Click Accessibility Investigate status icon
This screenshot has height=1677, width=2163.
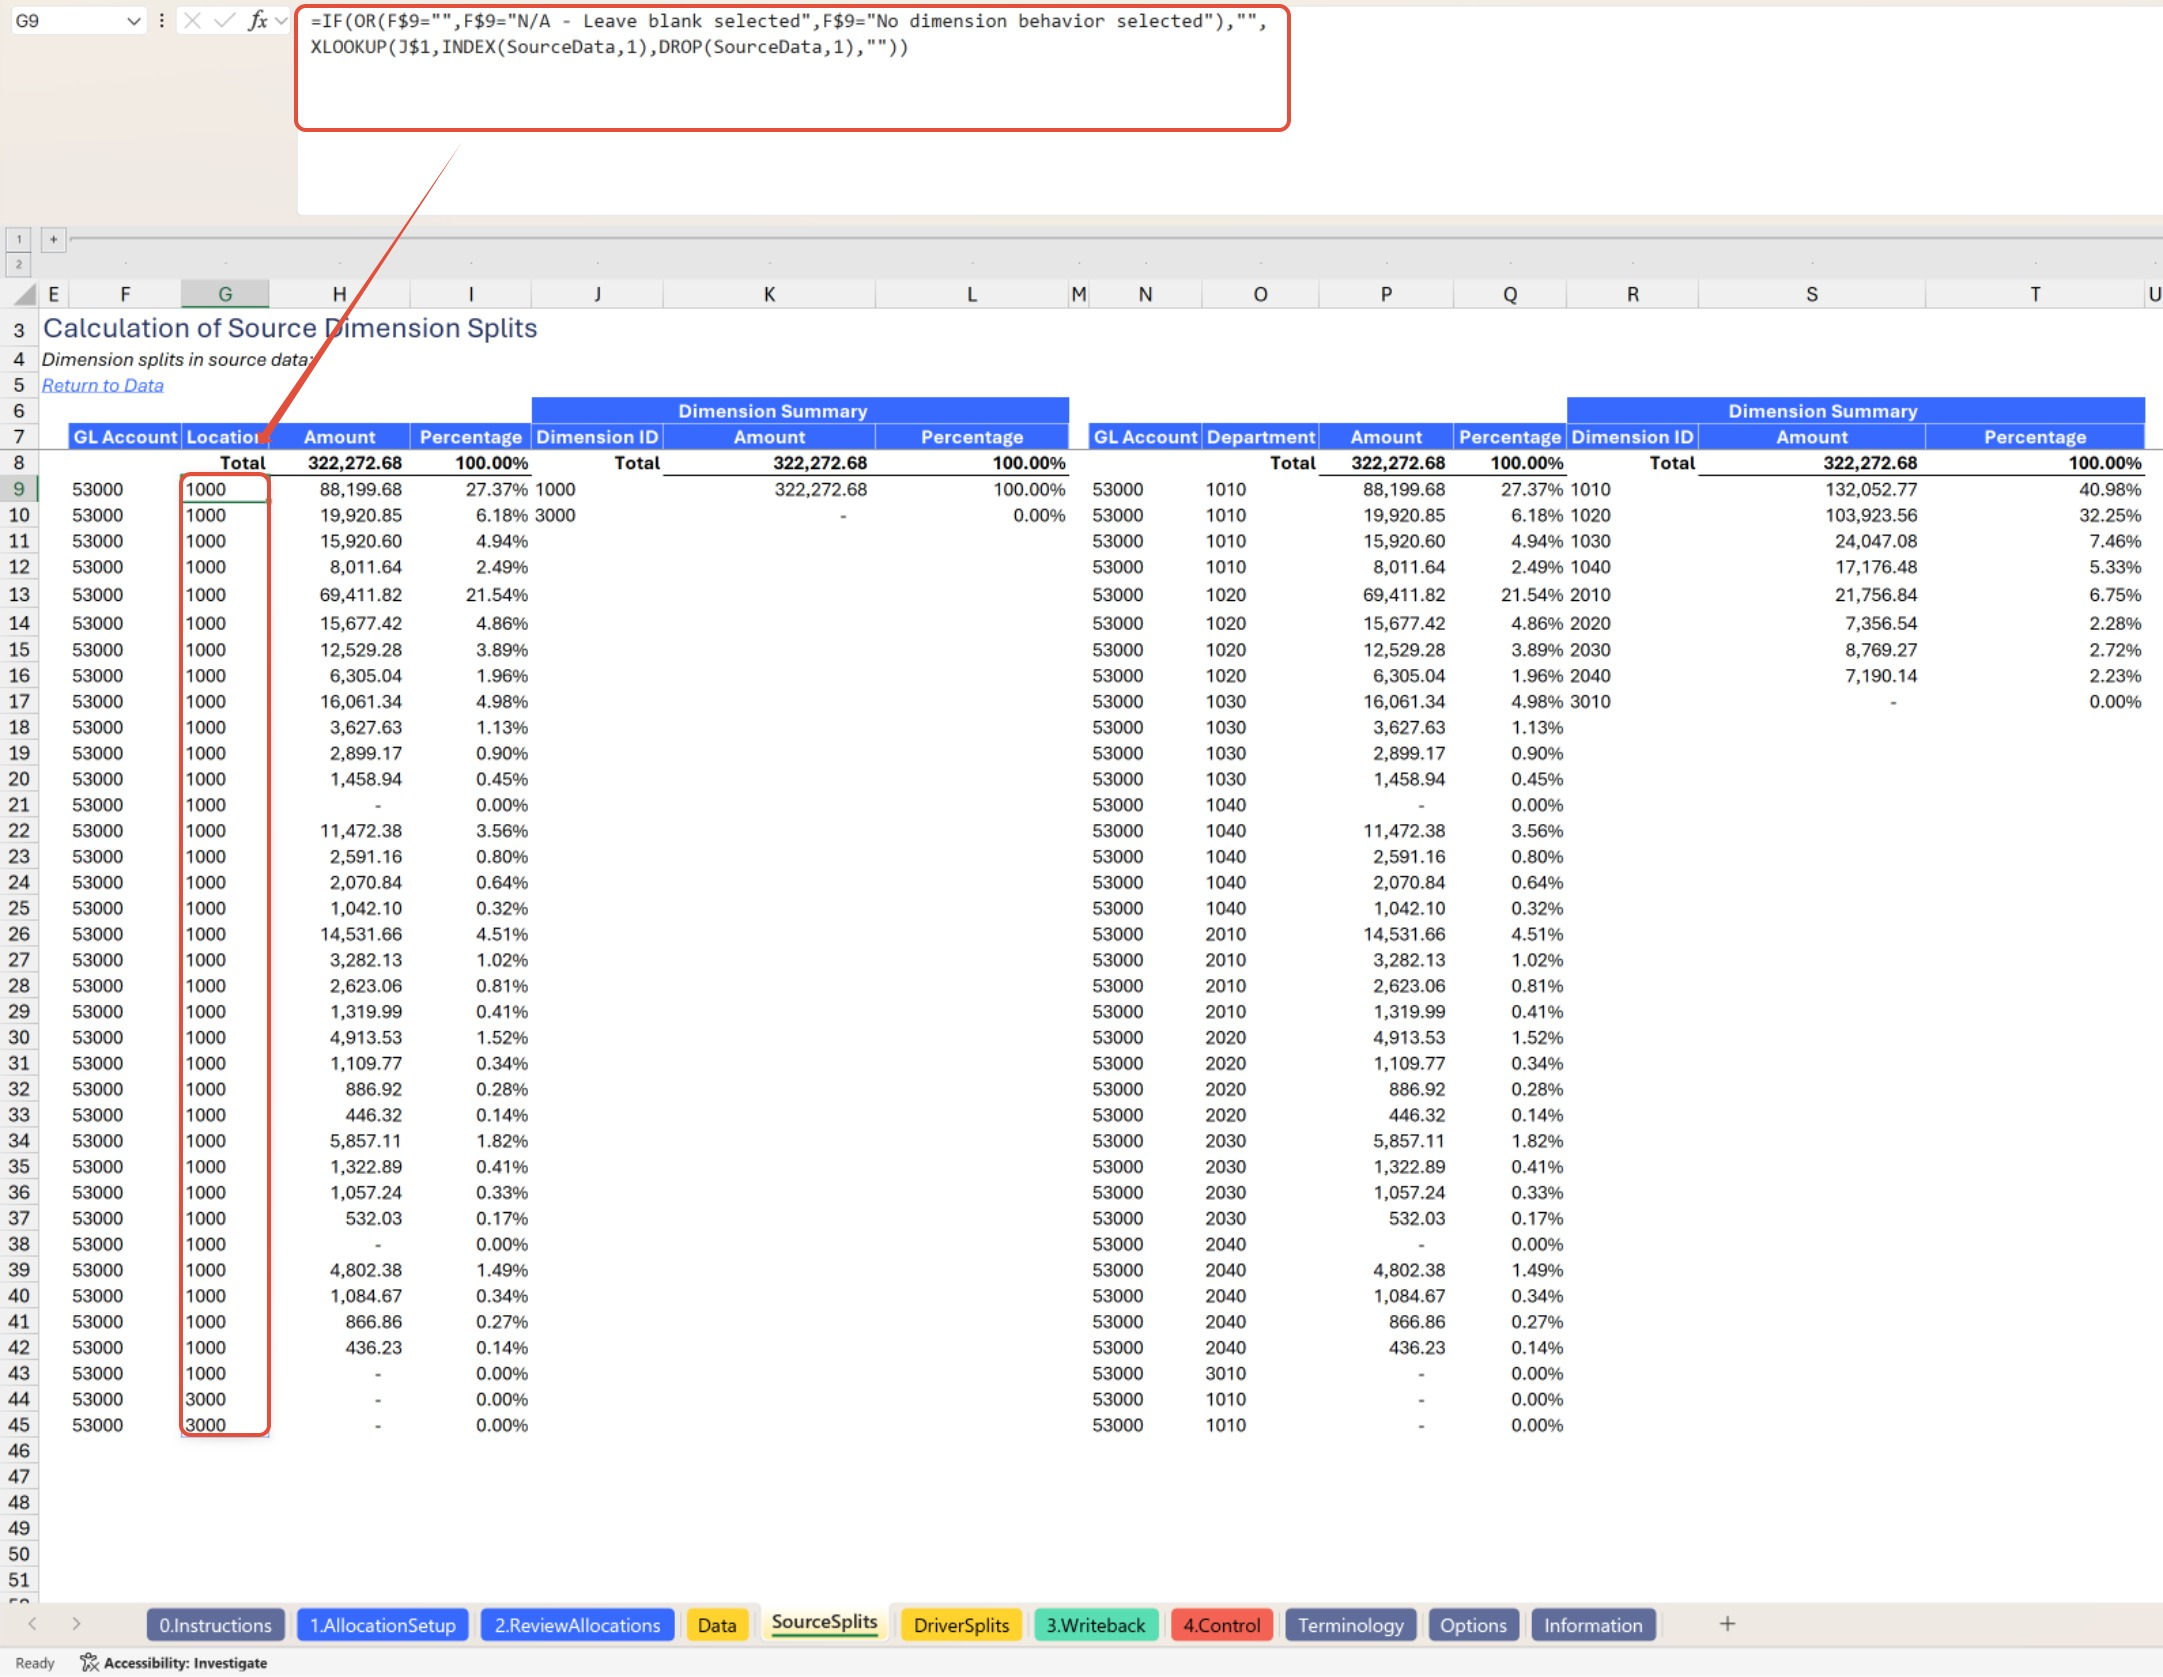[x=90, y=1663]
